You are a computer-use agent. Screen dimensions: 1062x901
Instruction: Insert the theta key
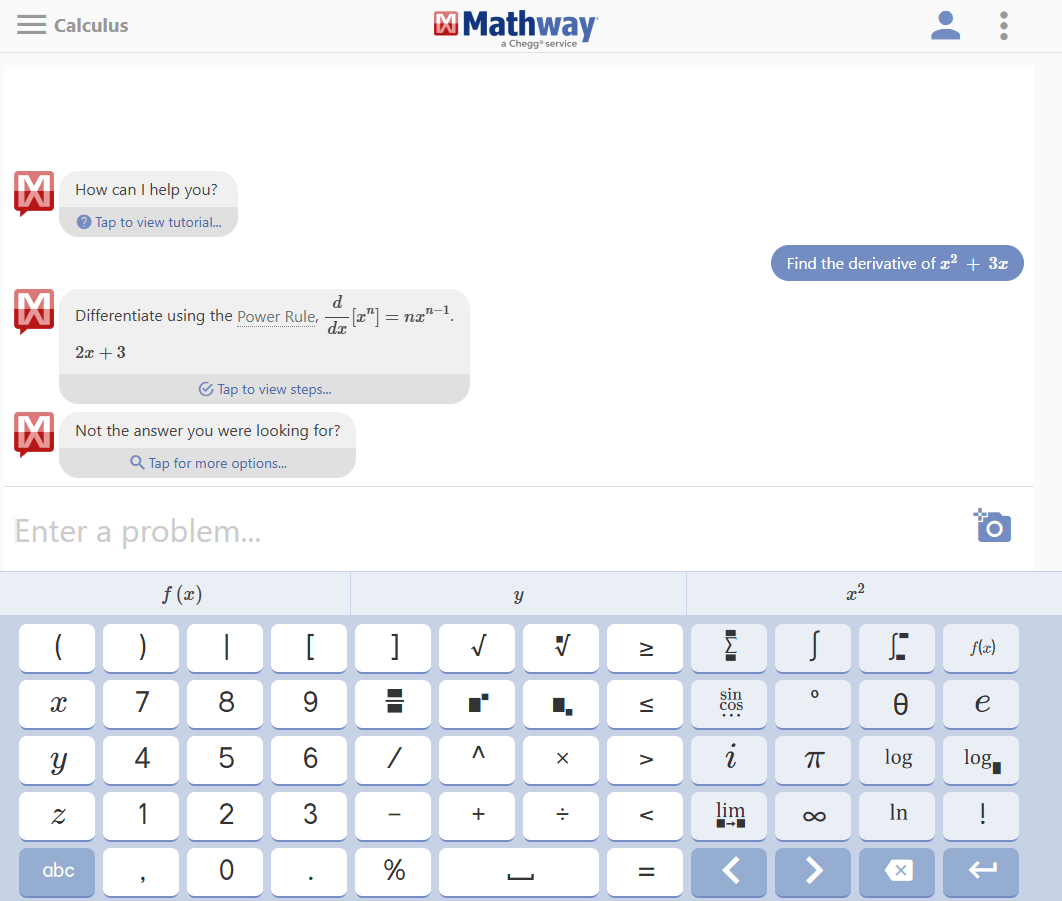pos(897,704)
